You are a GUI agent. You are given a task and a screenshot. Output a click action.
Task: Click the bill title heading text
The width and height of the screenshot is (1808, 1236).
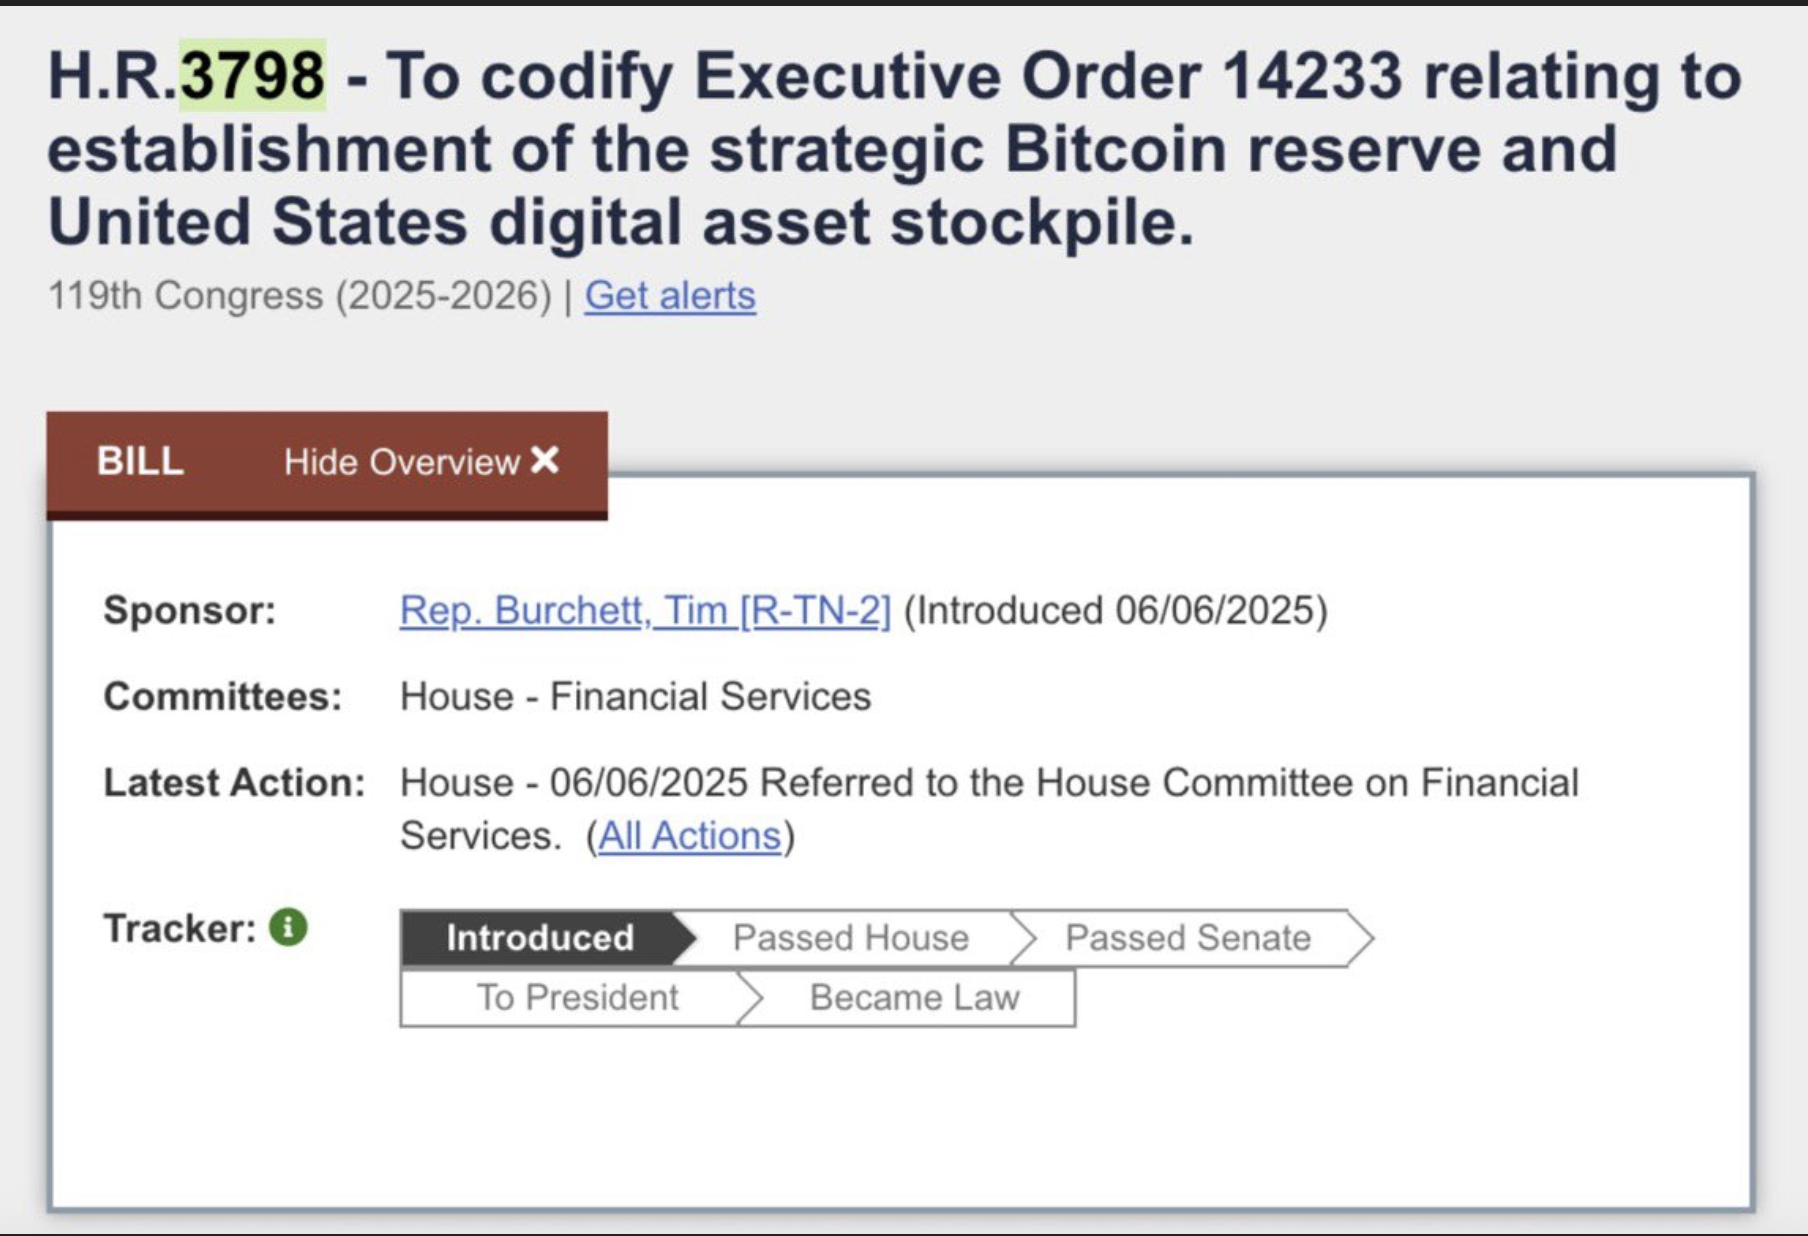(895, 148)
